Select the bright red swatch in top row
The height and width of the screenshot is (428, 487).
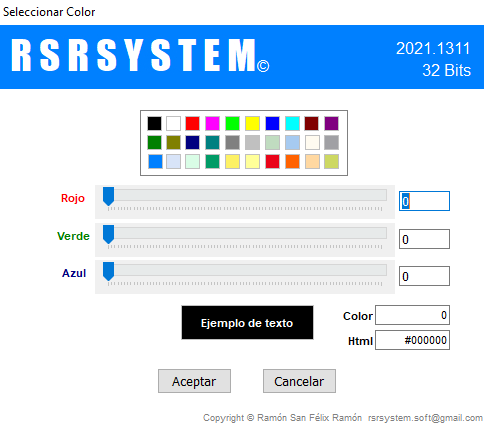click(192, 123)
